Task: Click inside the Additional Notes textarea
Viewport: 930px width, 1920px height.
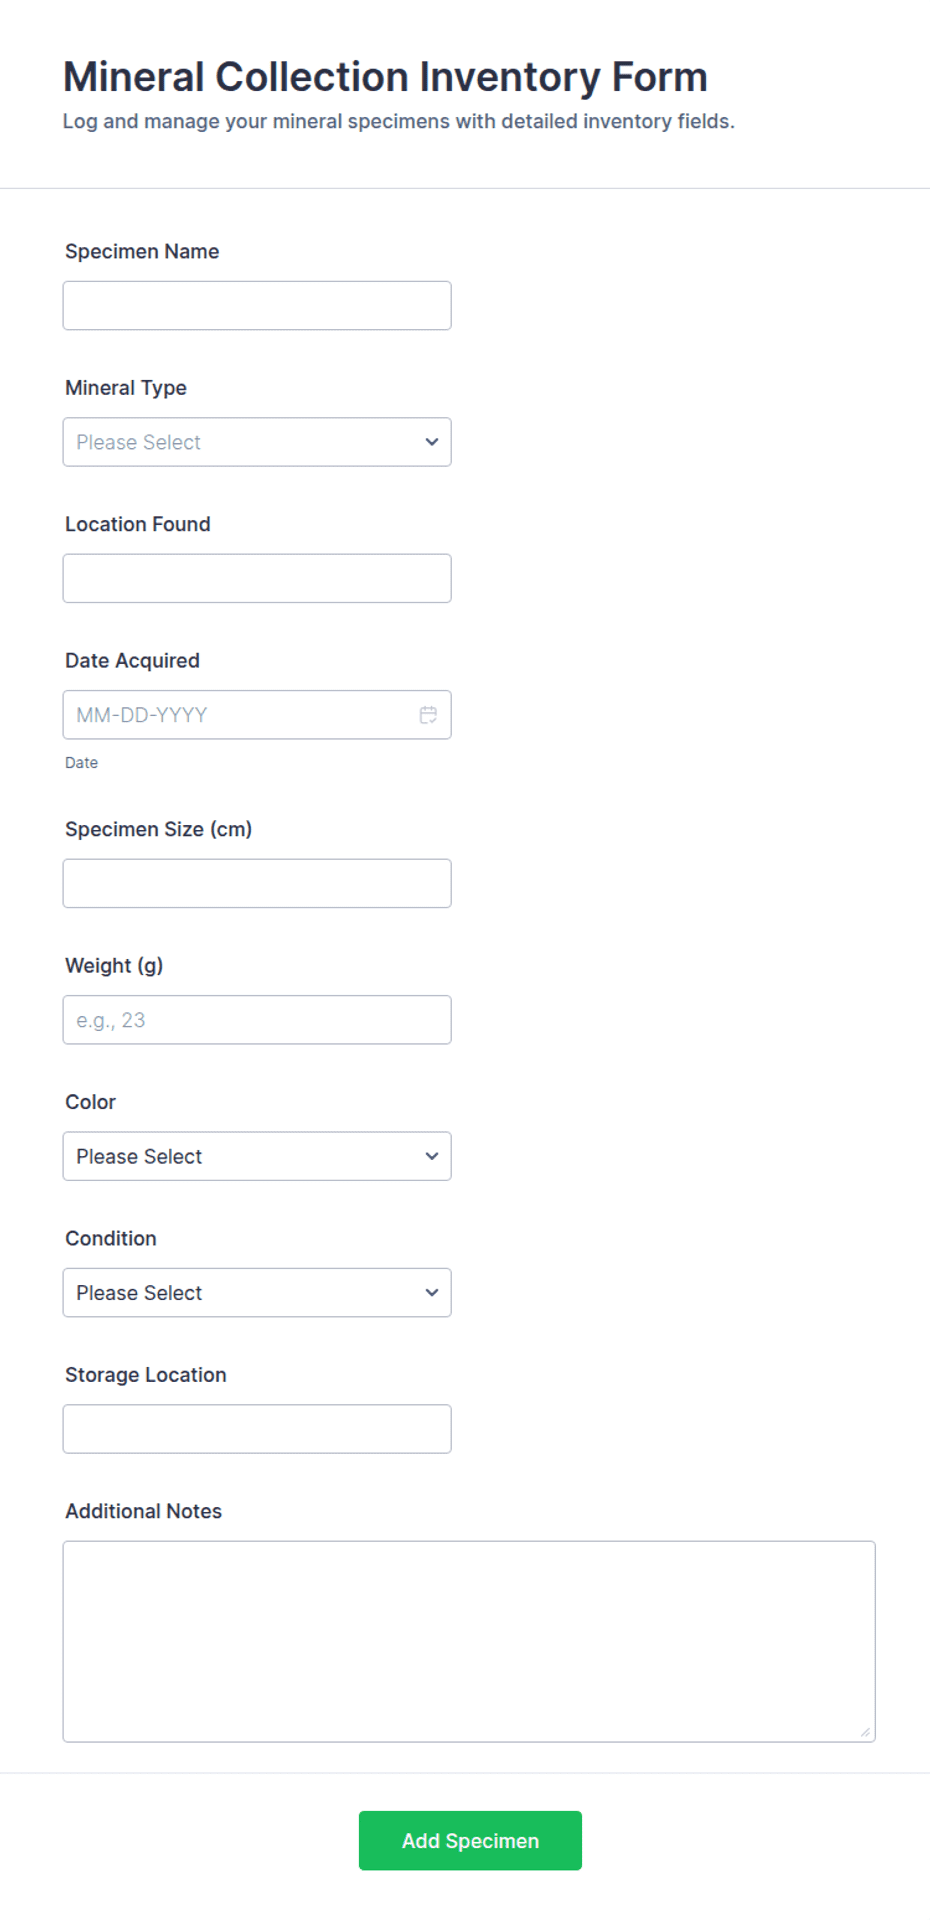Action: tap(469, 1642)
